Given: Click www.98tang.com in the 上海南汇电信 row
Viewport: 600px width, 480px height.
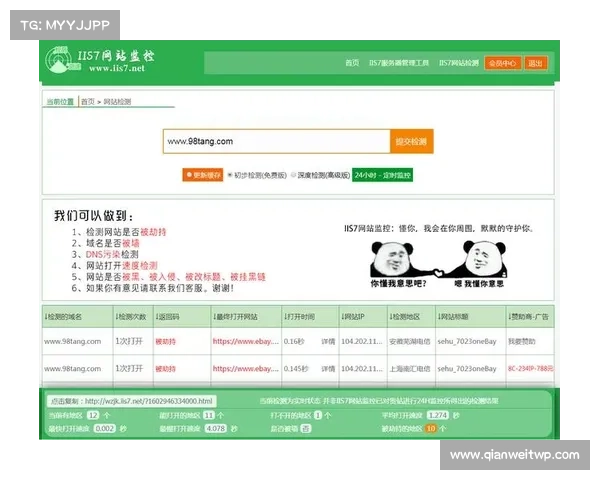Looking at the screenshot, I should tap(73, 369).
